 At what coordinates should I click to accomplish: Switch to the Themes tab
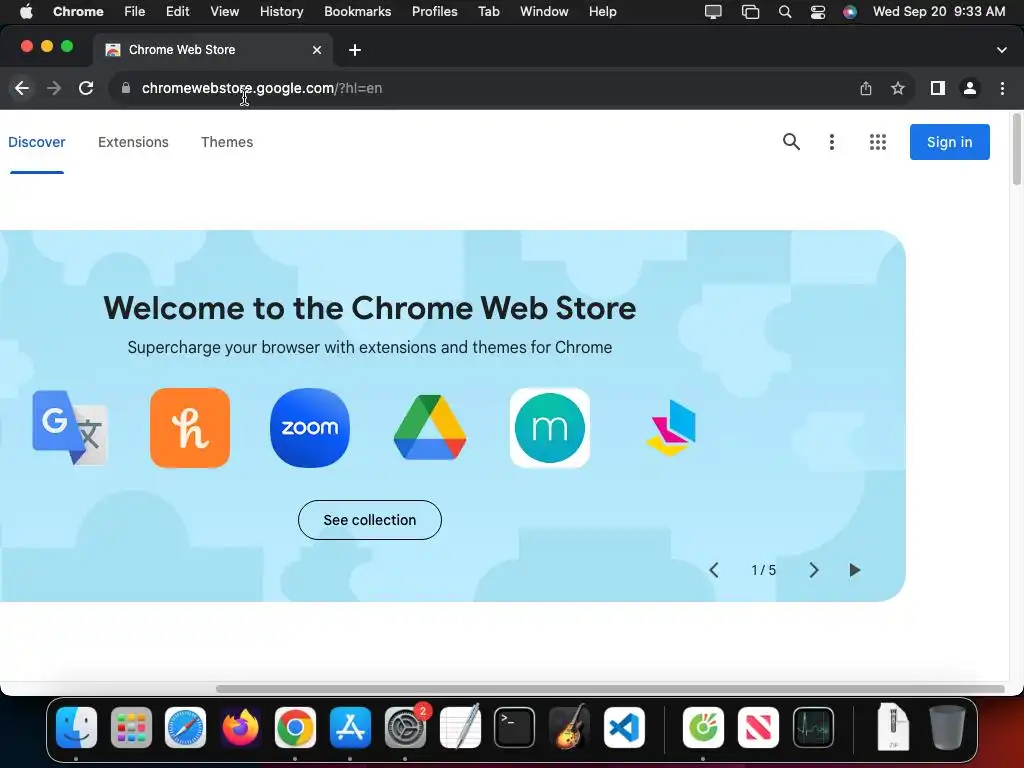coord(227,142)
